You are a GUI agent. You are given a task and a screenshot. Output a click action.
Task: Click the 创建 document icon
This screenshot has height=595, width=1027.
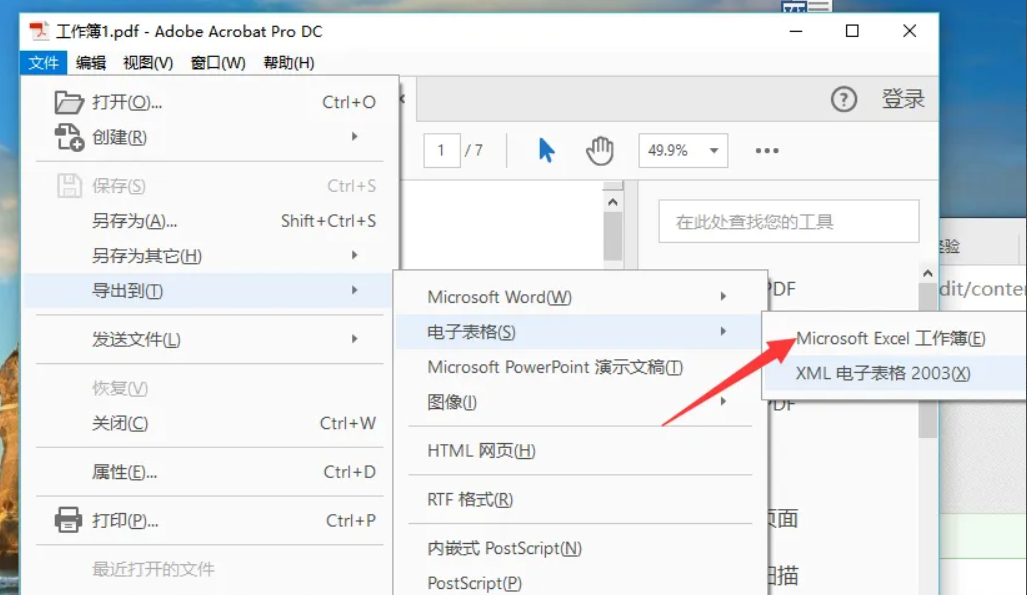pos(66,134)
